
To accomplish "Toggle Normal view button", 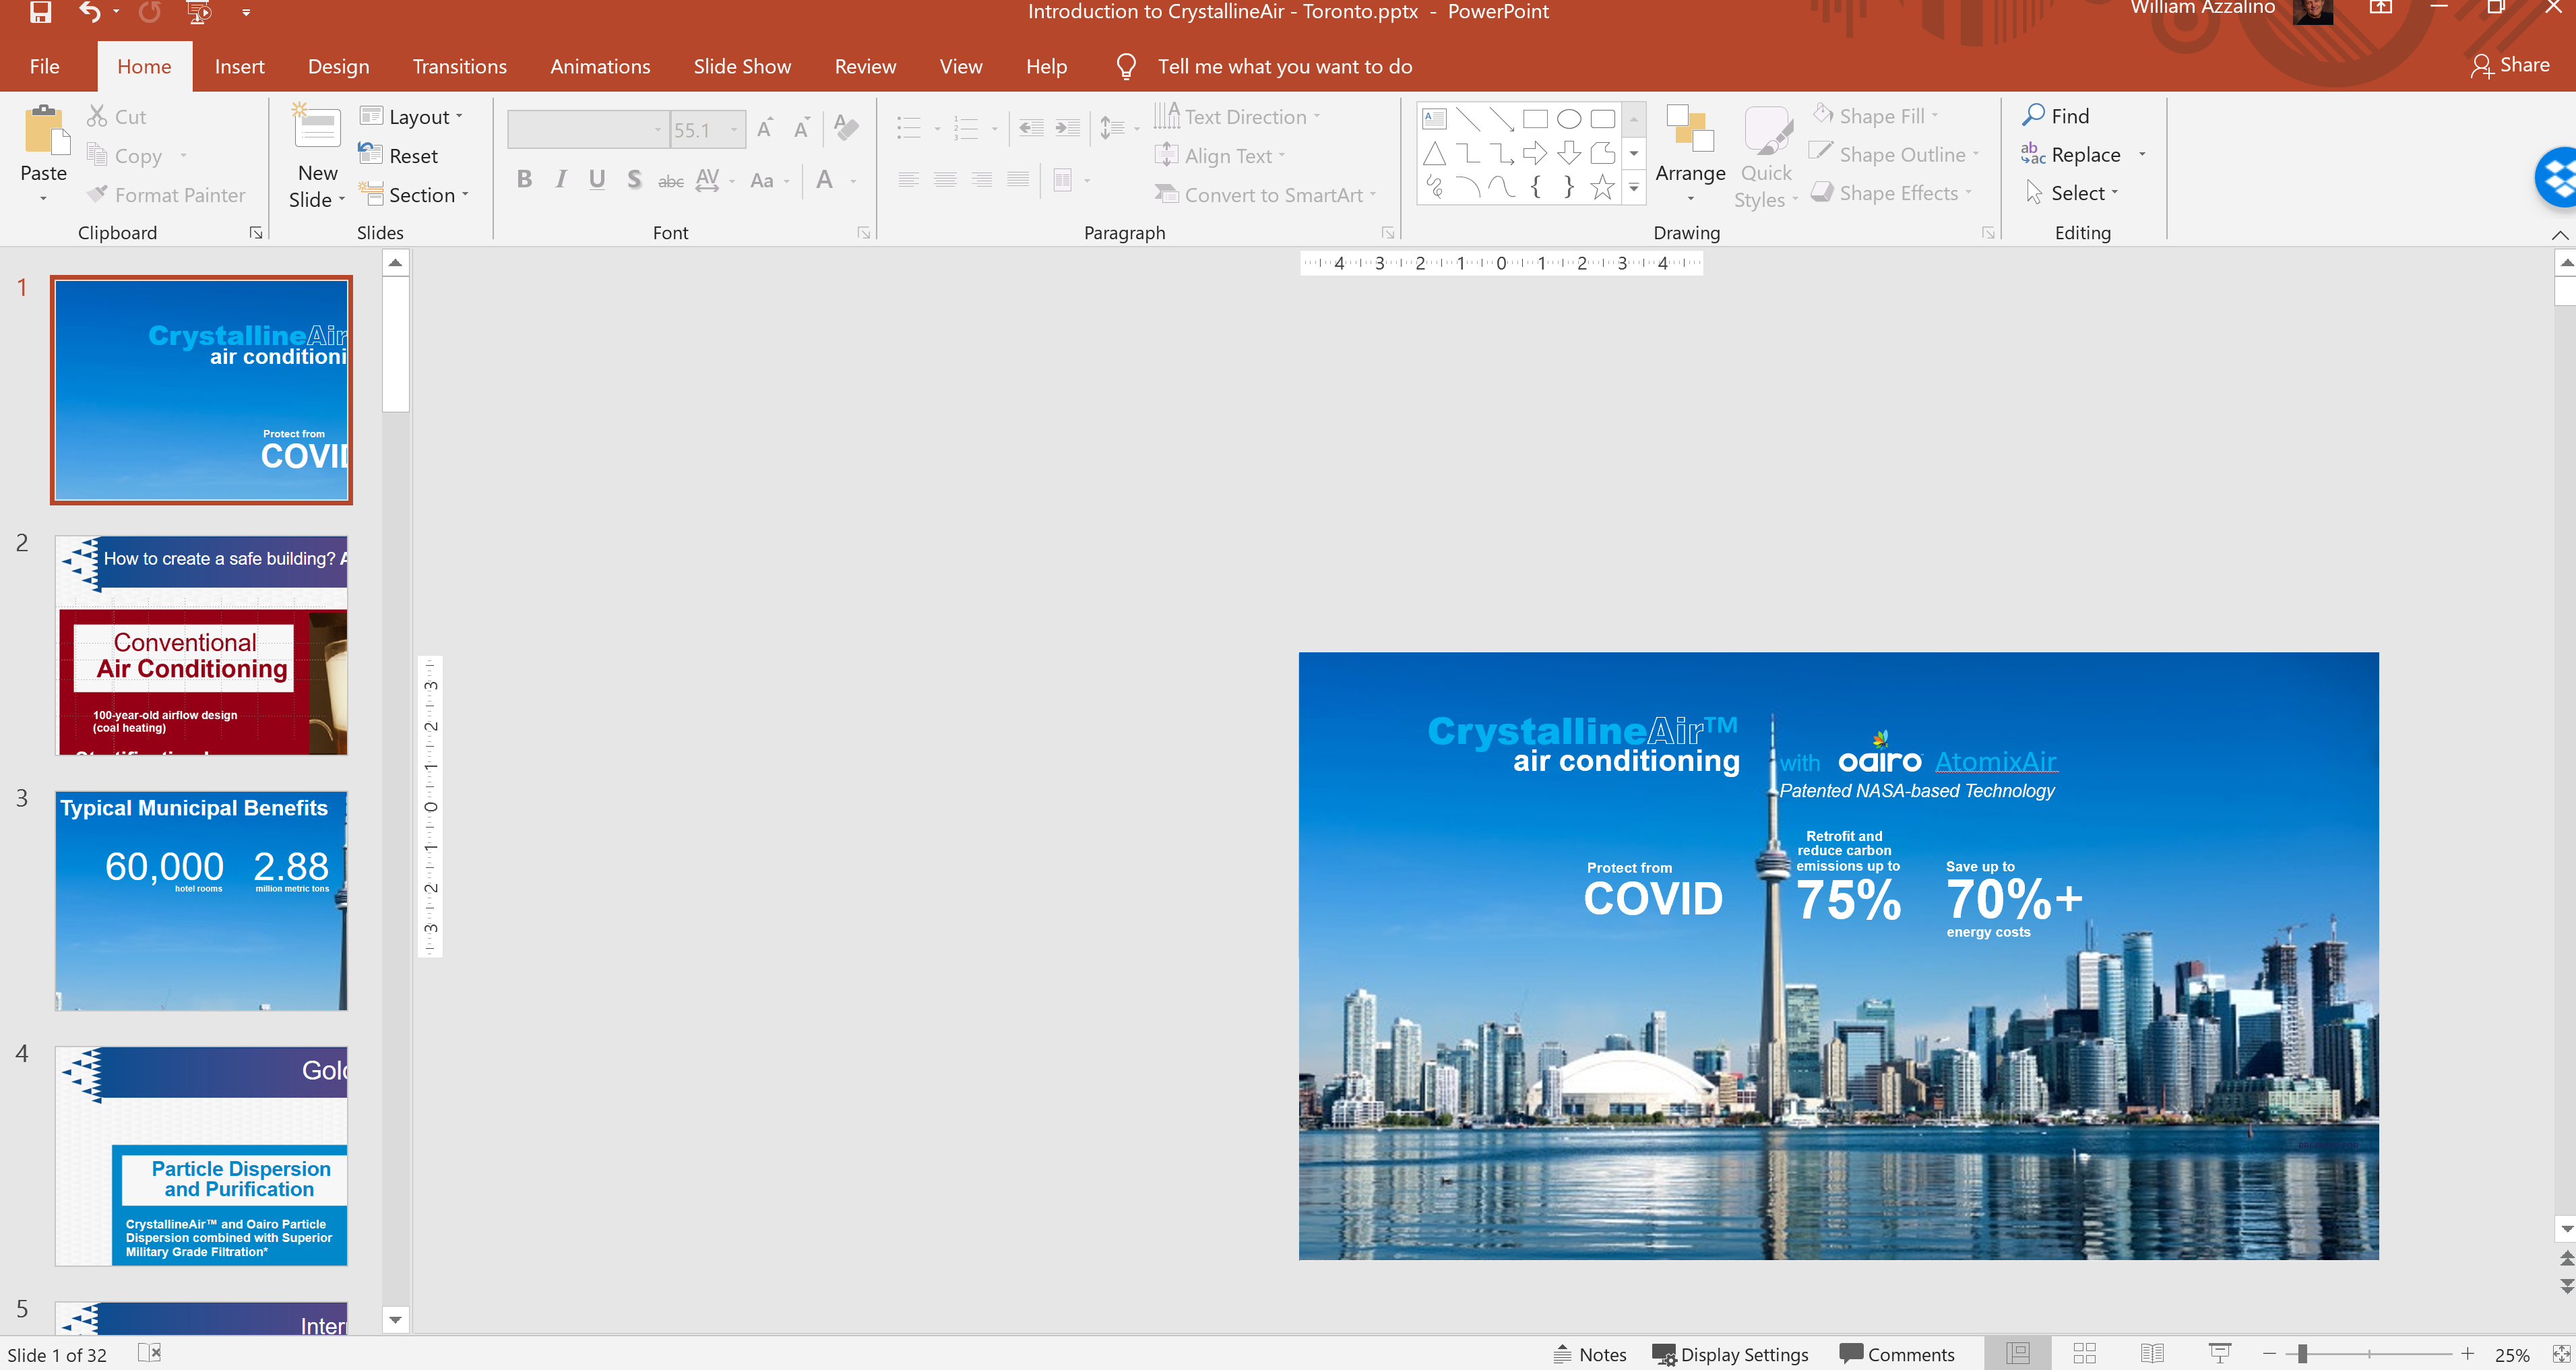I will pos(2018,1353).
